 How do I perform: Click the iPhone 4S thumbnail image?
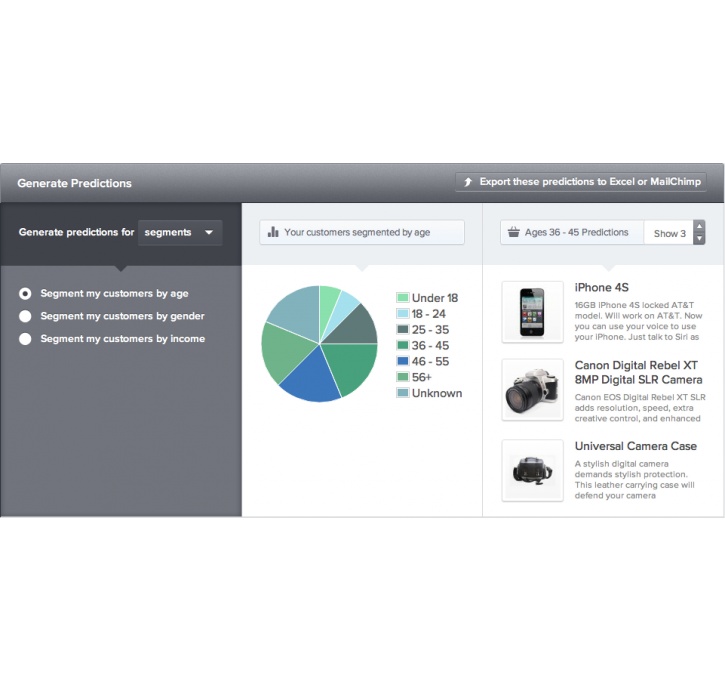[x=533, y=312]
